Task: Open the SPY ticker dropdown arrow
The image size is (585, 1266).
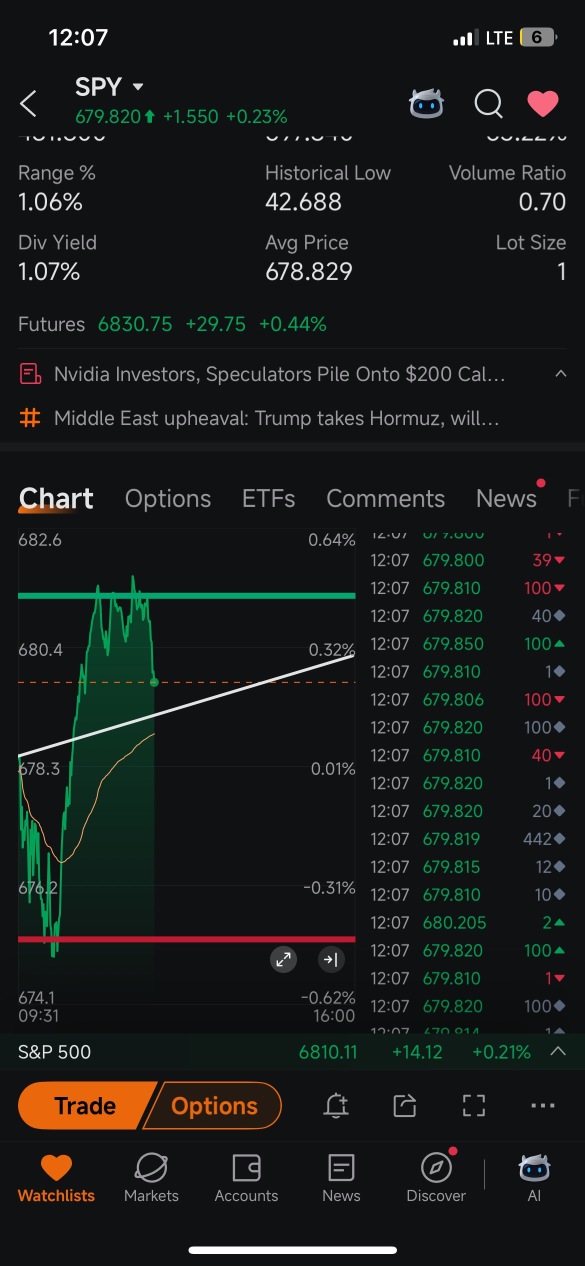Action: click(x=138, y=87)
